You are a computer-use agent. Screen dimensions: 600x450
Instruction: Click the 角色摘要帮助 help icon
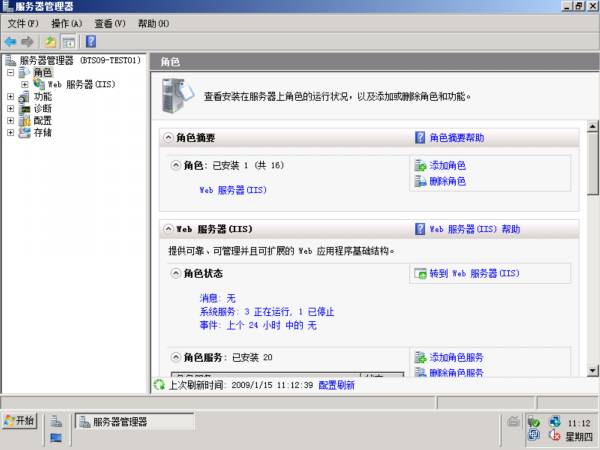coord(420,138)
